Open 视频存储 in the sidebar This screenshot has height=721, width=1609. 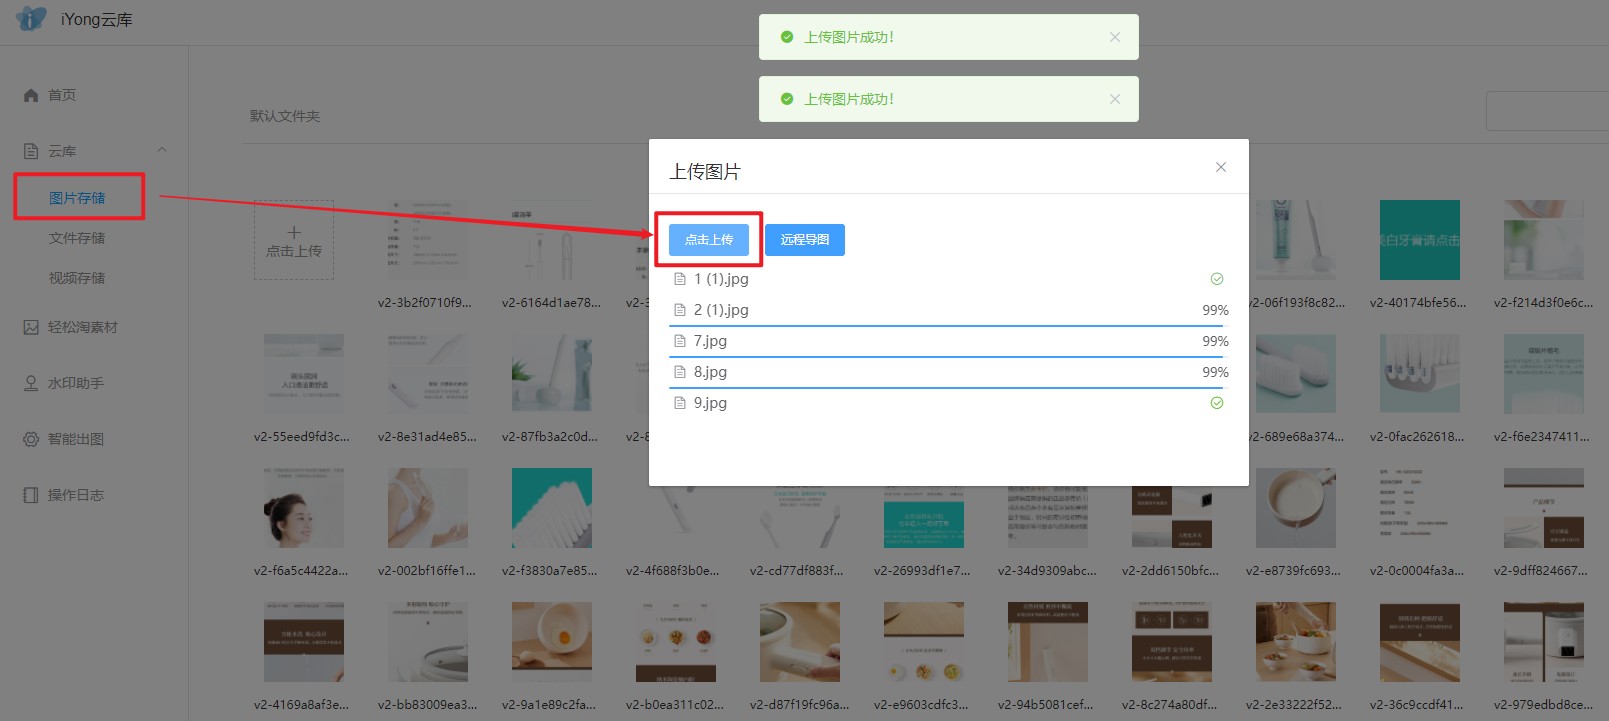coord(77,278)
